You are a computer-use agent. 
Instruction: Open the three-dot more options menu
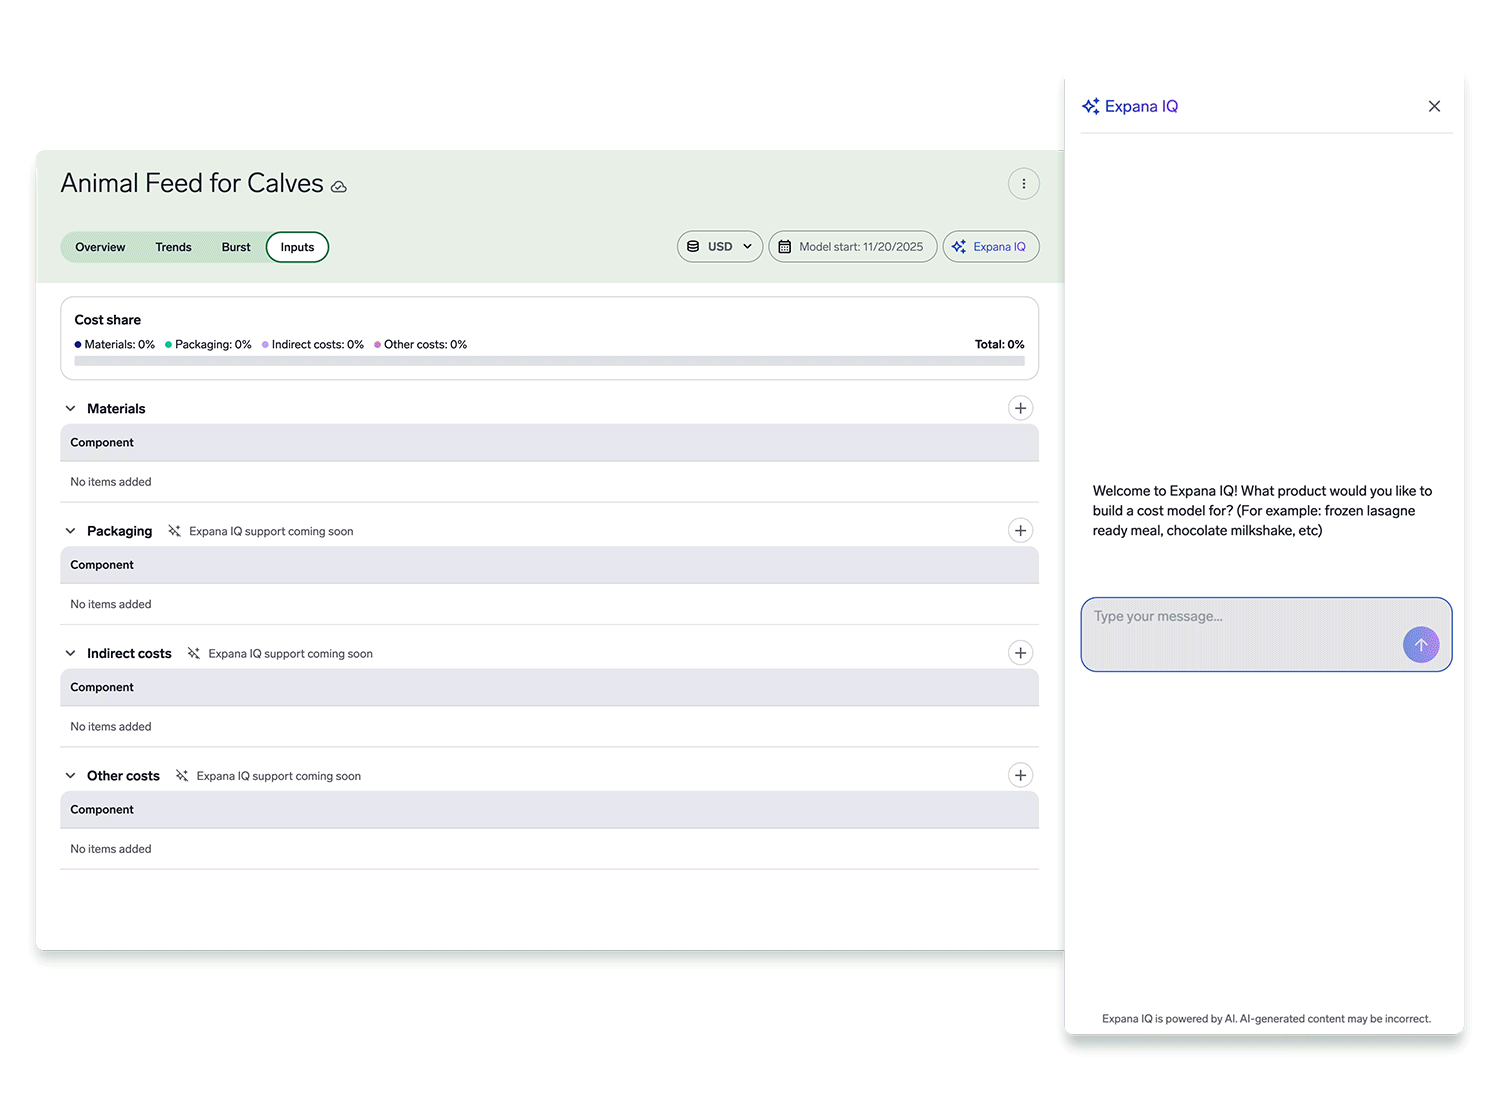pyautogui.click(x=1023, y=184)
